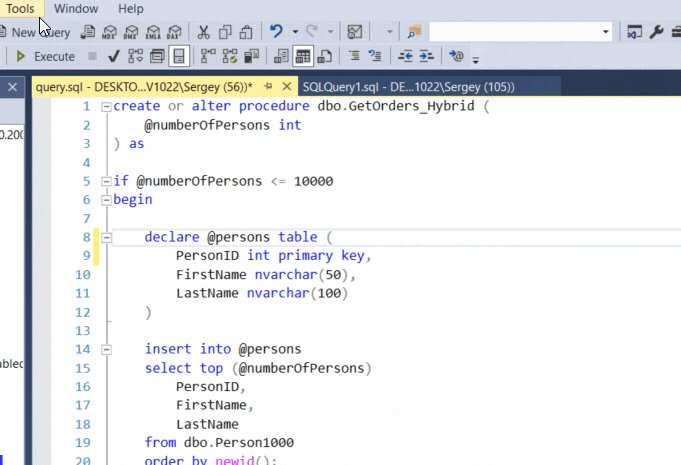Switch output to Results to Text
Viewport: 681px width, 465px height.
pos(281,56)
